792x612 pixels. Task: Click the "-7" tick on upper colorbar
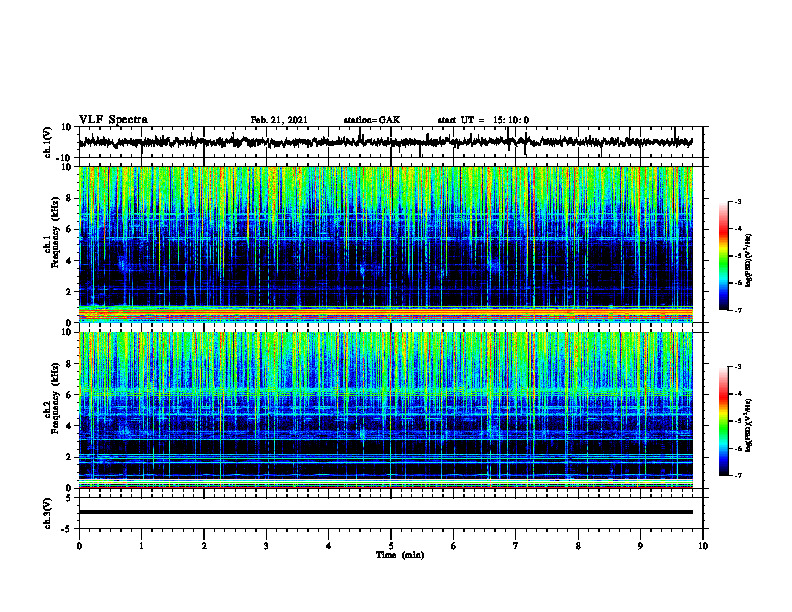click(737, 310)
